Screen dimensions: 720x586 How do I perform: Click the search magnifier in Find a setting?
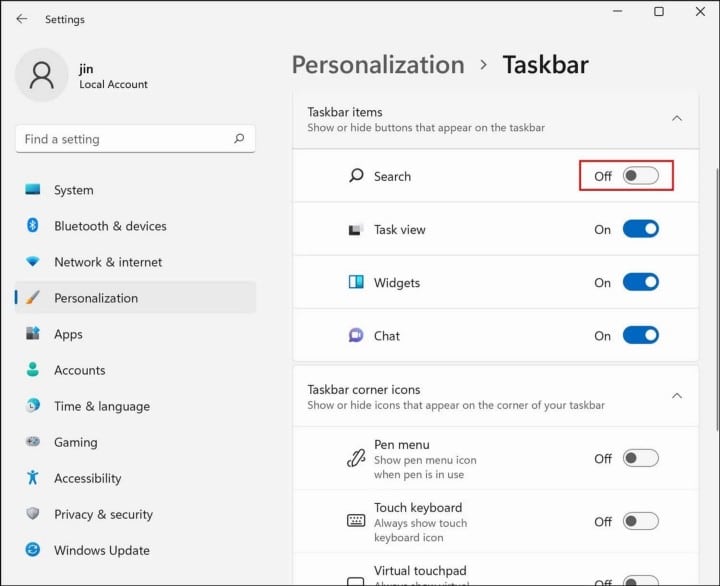point(239,138)
